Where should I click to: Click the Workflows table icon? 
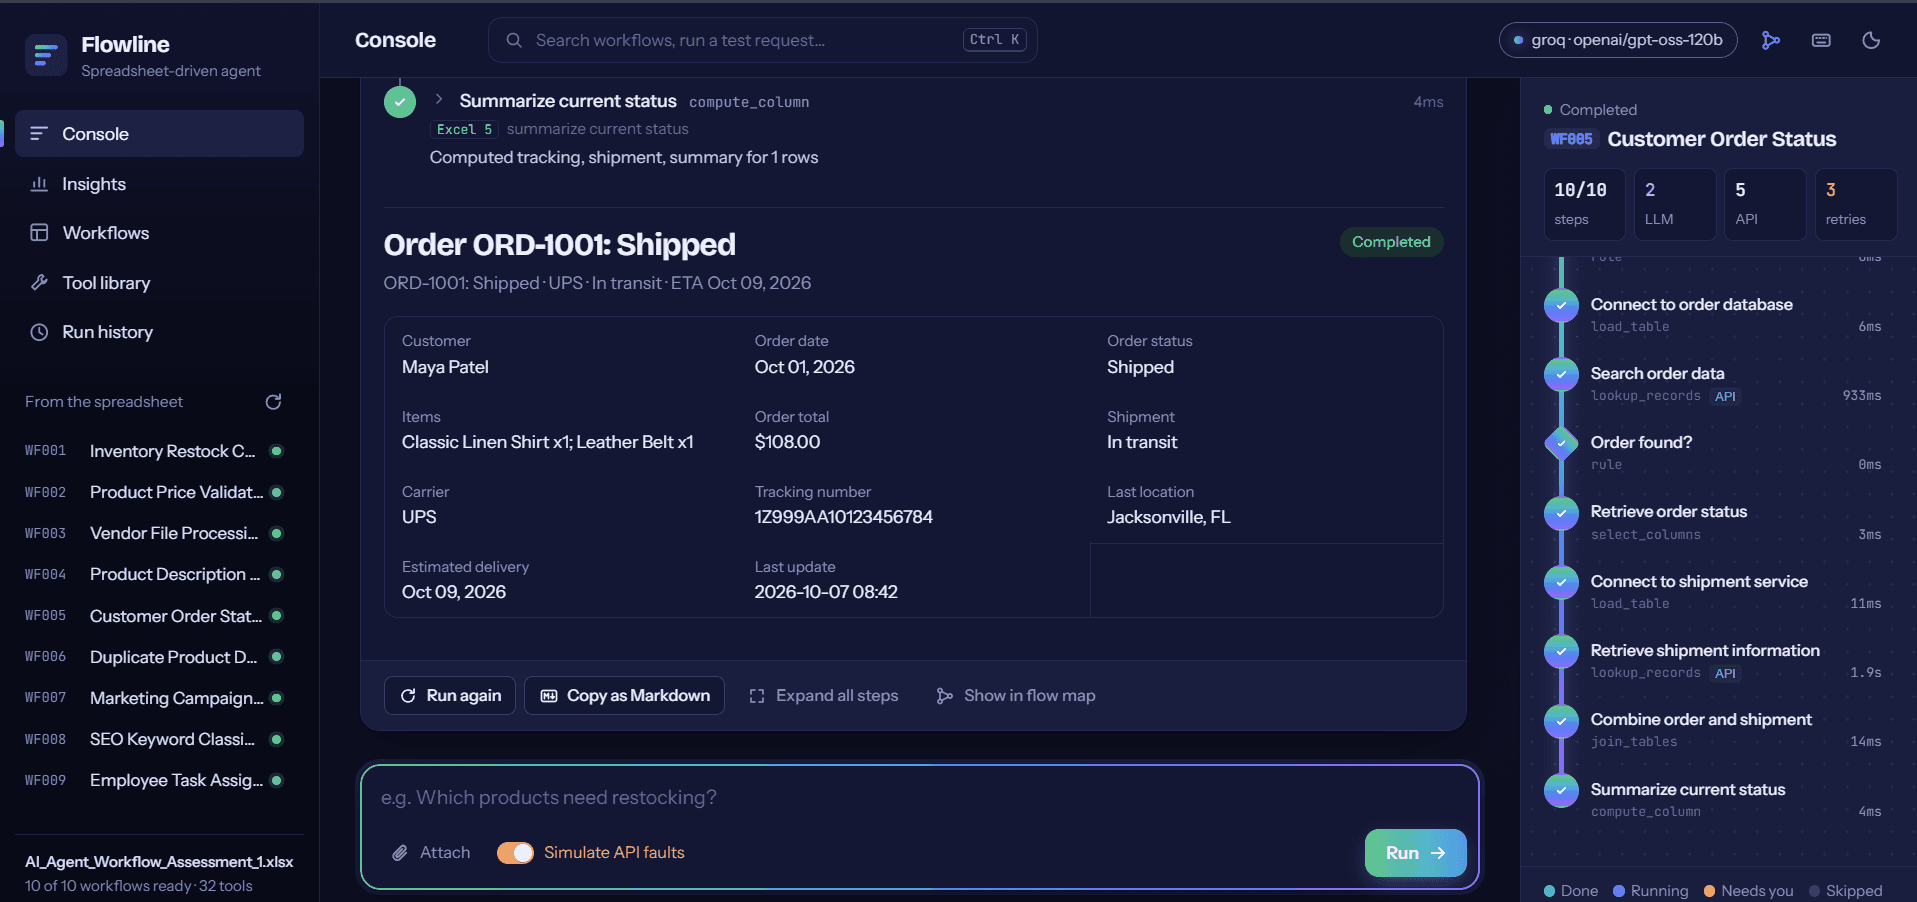click(39, 233)
